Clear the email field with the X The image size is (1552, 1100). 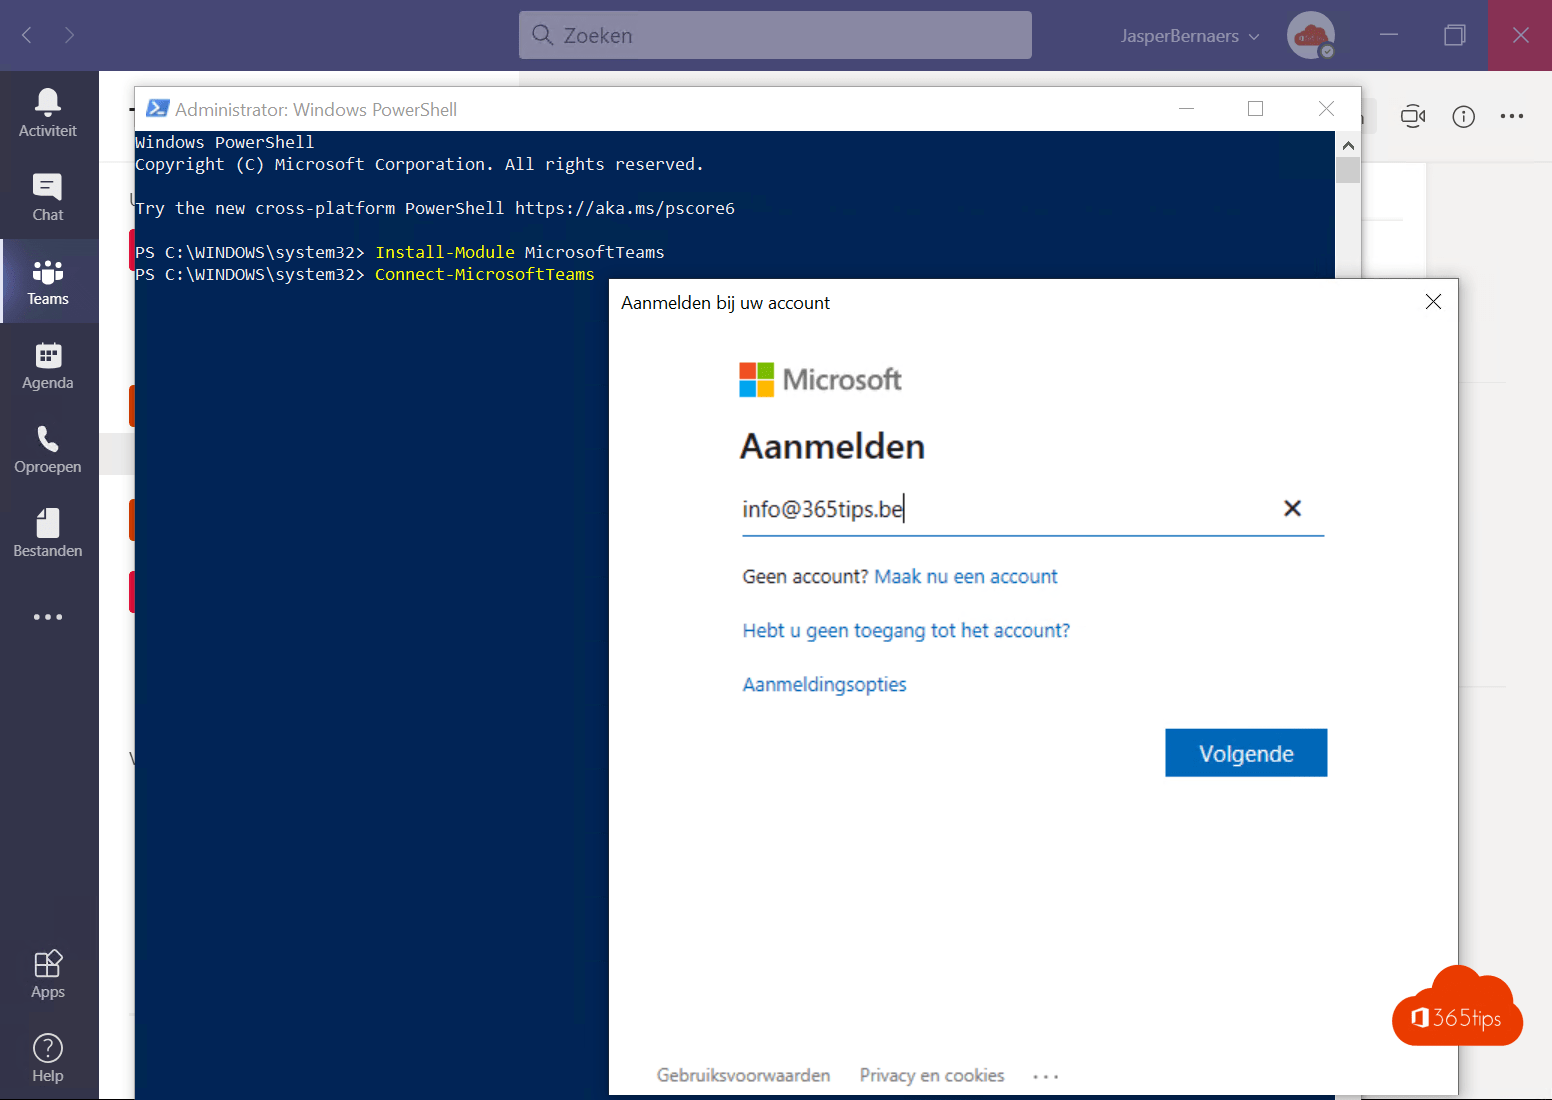(x=1292, y=508)
